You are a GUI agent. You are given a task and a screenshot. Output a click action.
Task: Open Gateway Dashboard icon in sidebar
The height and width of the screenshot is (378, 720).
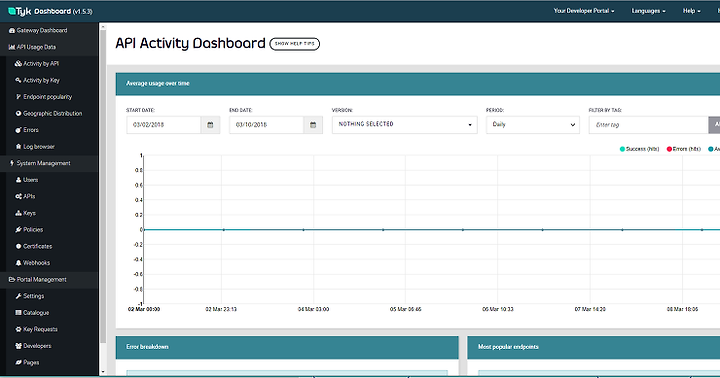coord(12,31)
